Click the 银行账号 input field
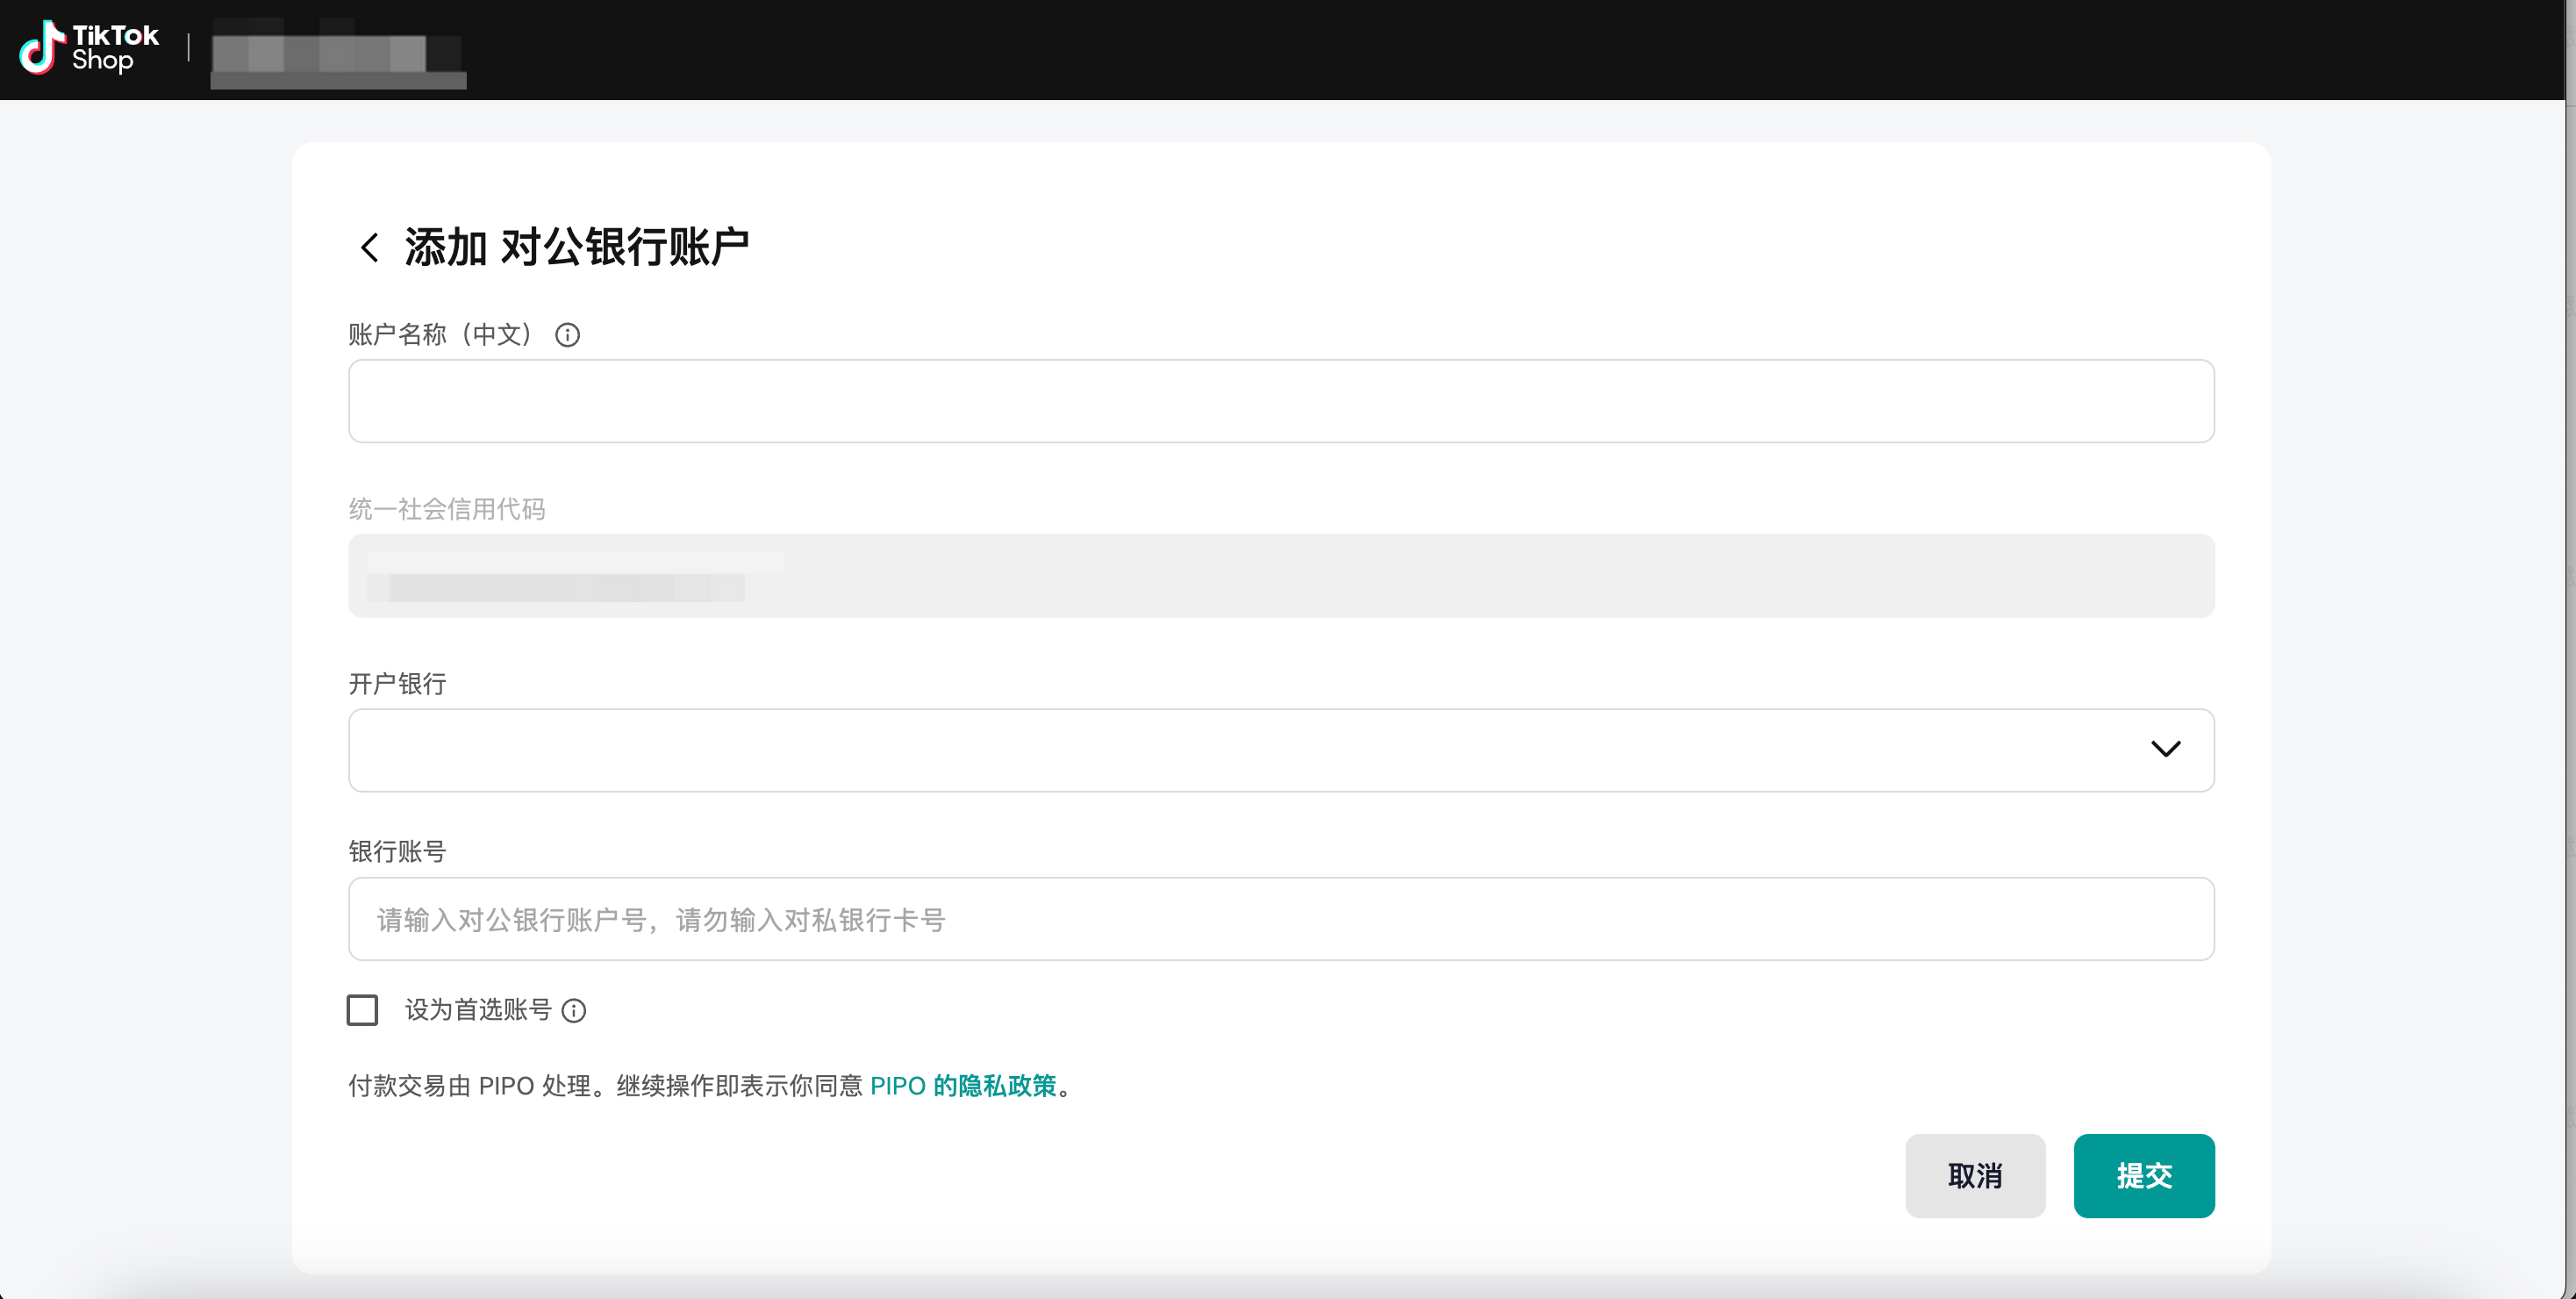 (x=1280, y=919)
